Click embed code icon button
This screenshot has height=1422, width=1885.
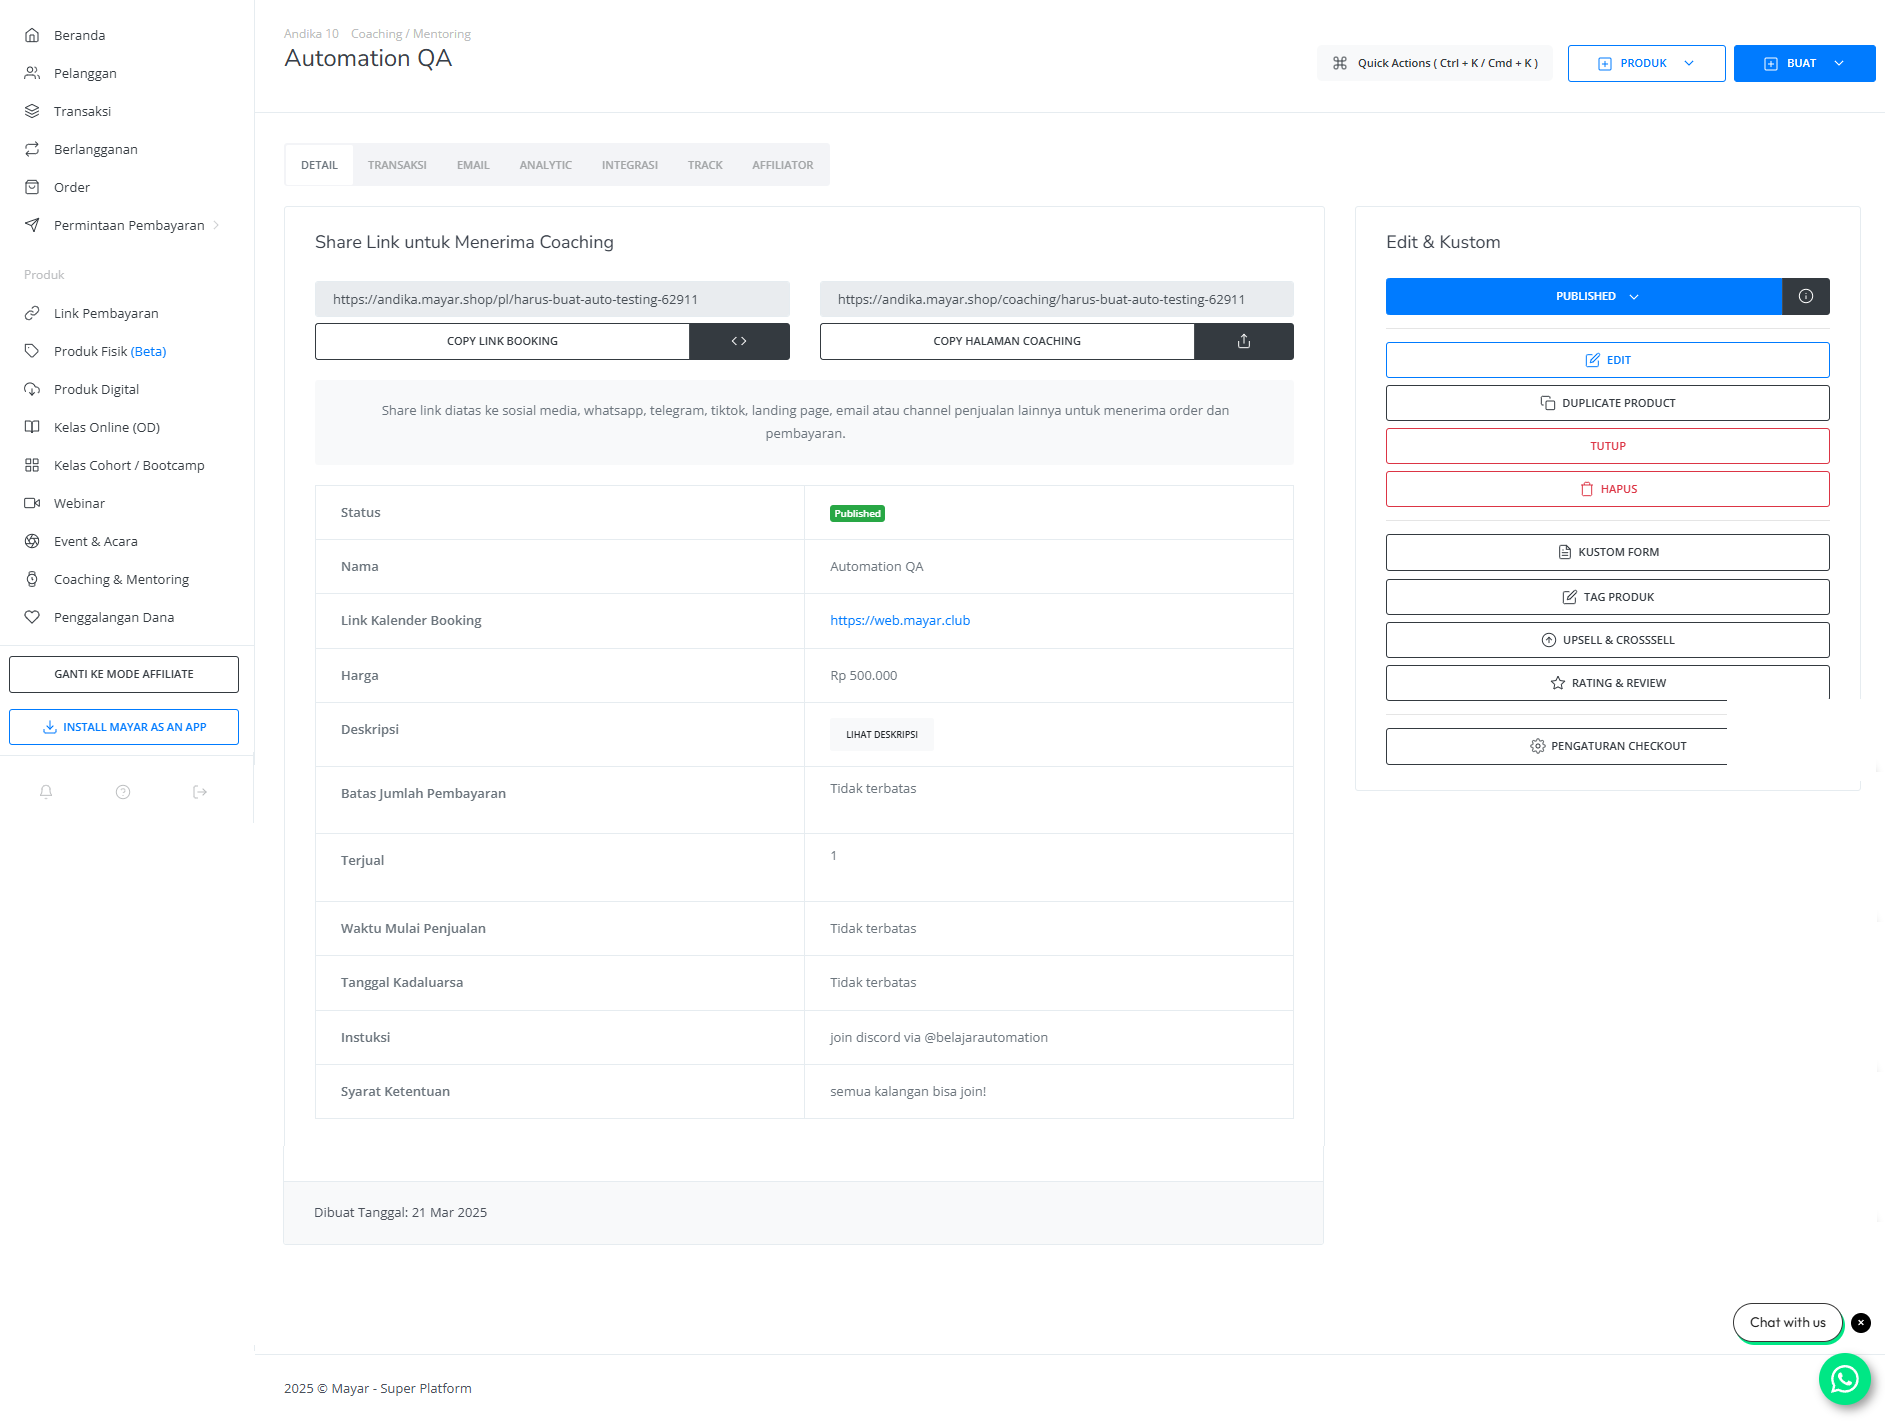pos(739,341)
